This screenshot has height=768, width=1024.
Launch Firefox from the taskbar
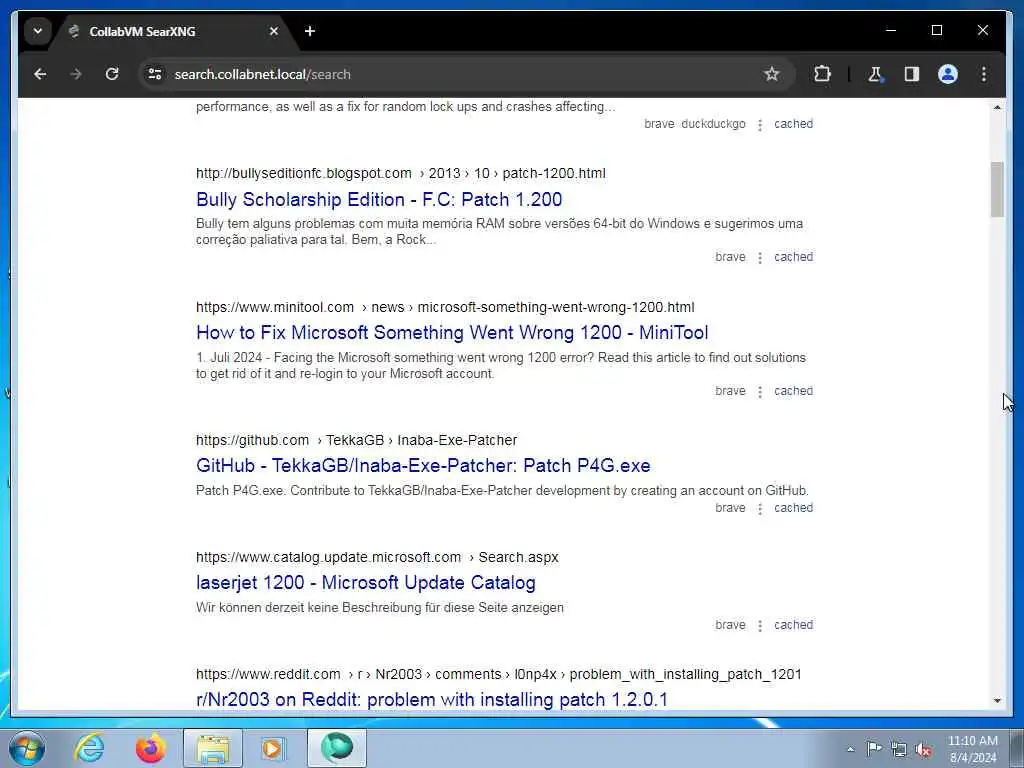click(150, 748)
